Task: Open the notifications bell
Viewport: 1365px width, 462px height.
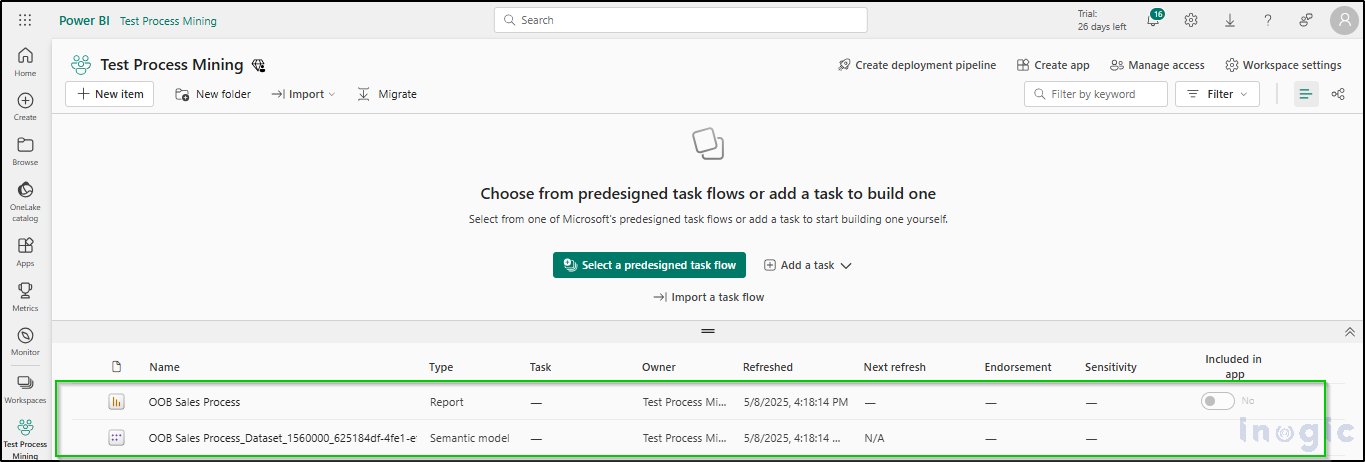Action: [x=1153, y=20]
